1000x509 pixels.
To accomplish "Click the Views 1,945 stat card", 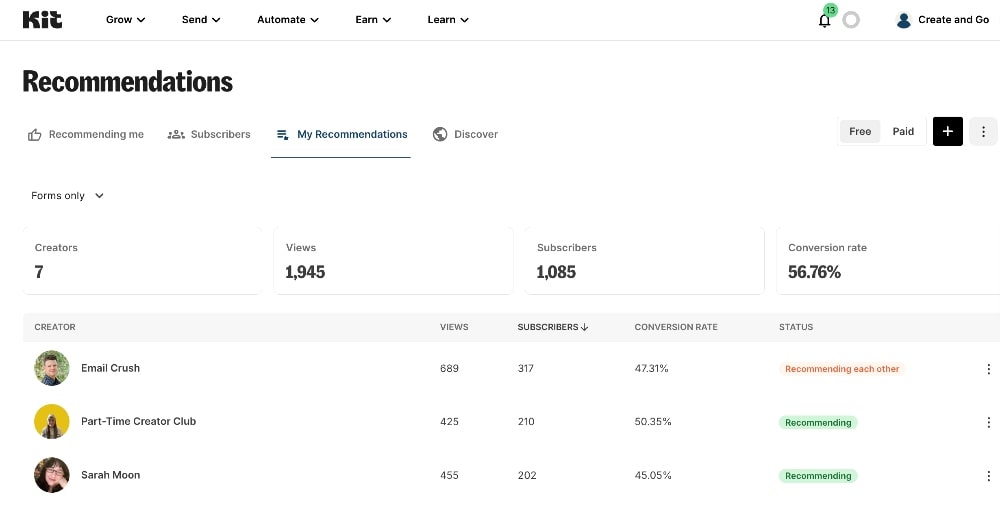I will [x=393, y=260].
